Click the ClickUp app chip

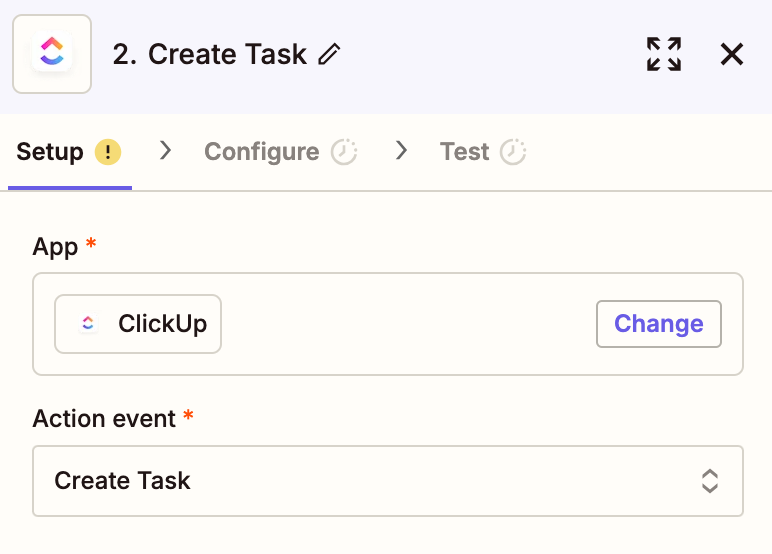[138, 324]
